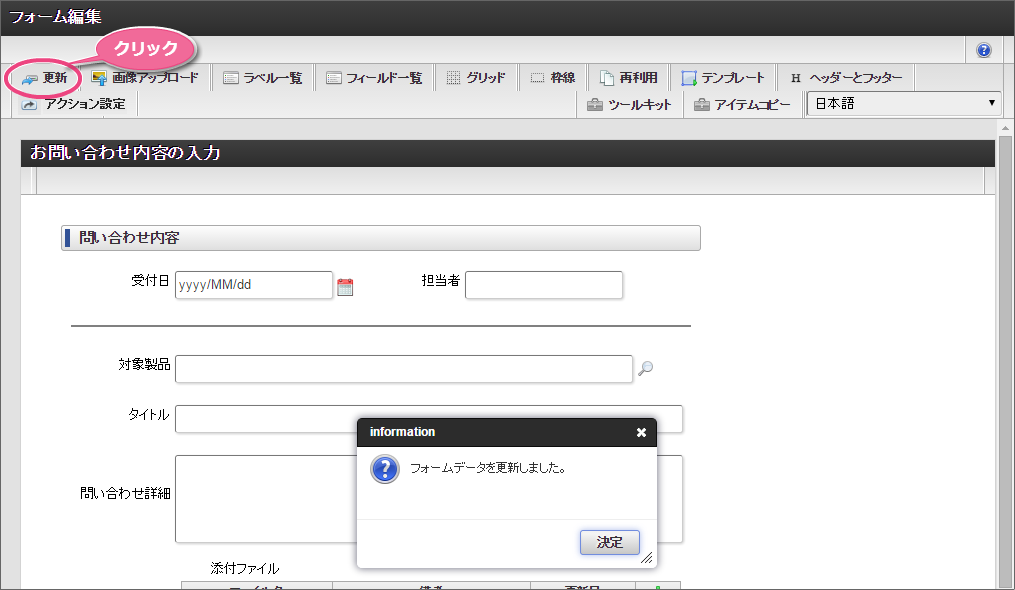Screen dimensions: 1015x590
Task: Click into the 受付日 date field
Action: pos(254,285)
